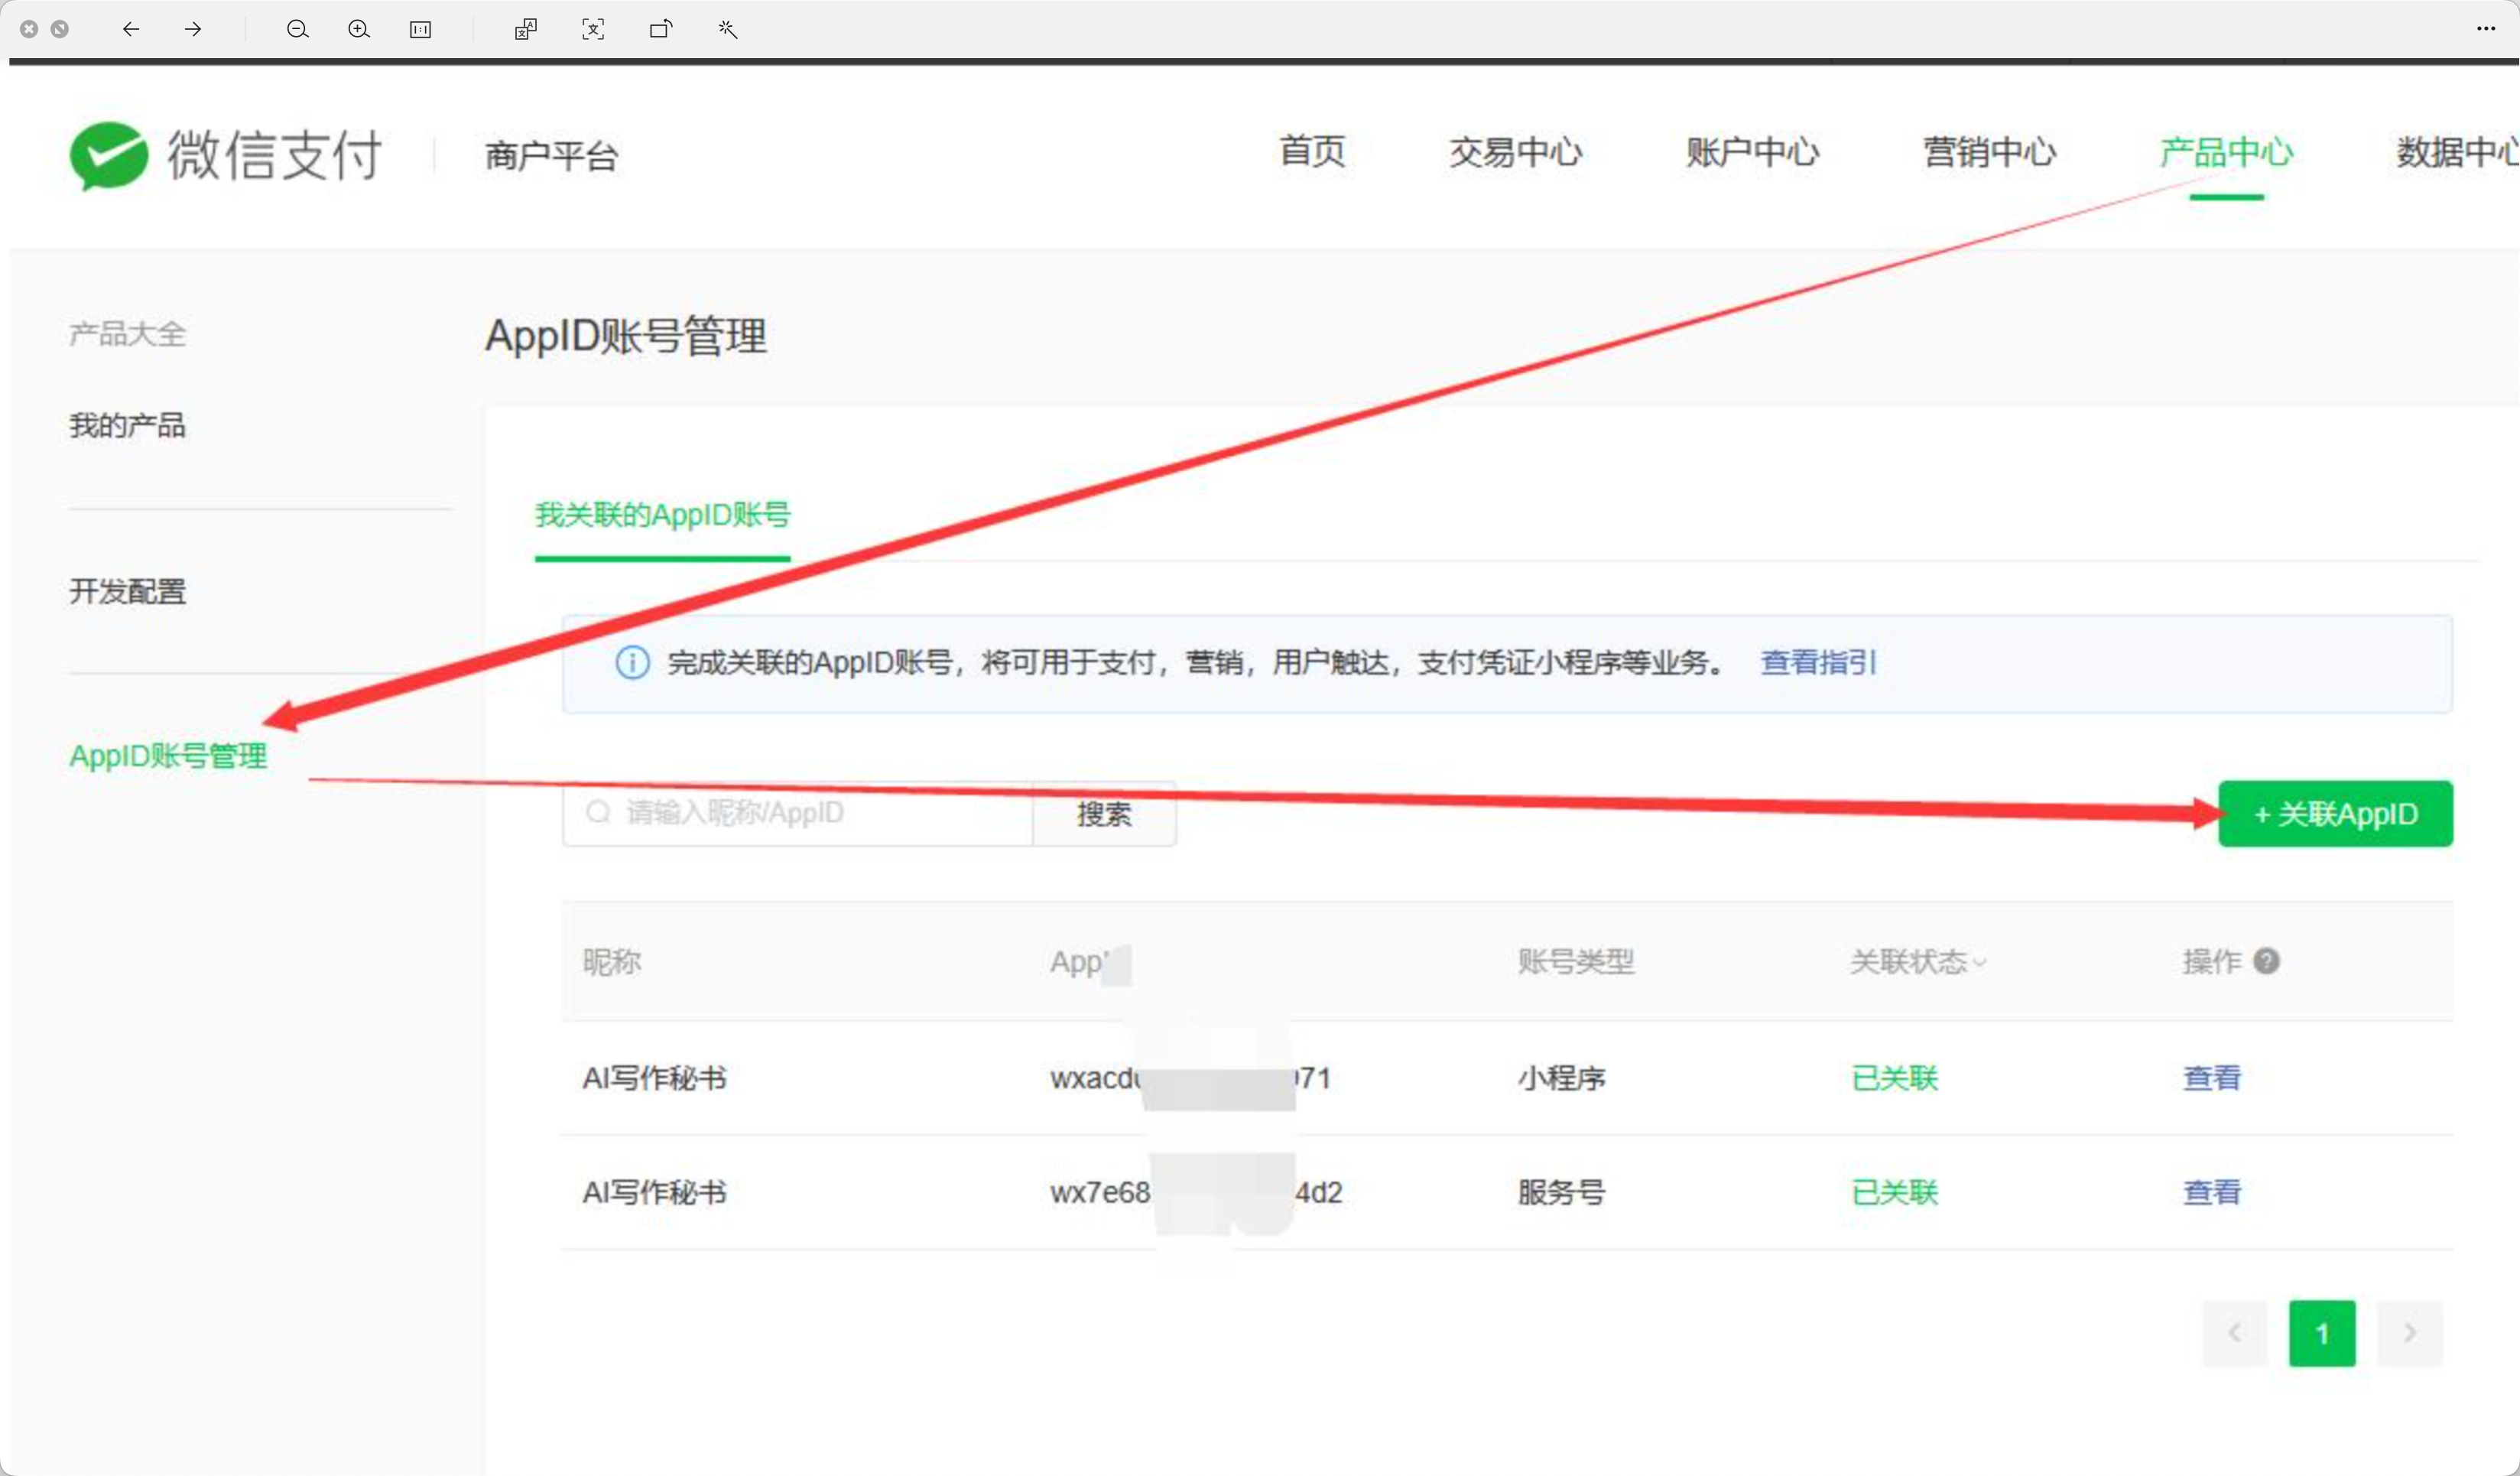The width and height of the screenshot is (2520, 1476).
Task: Select the 我关联的AppID账号 tab
Action: [x=663, y=515]
